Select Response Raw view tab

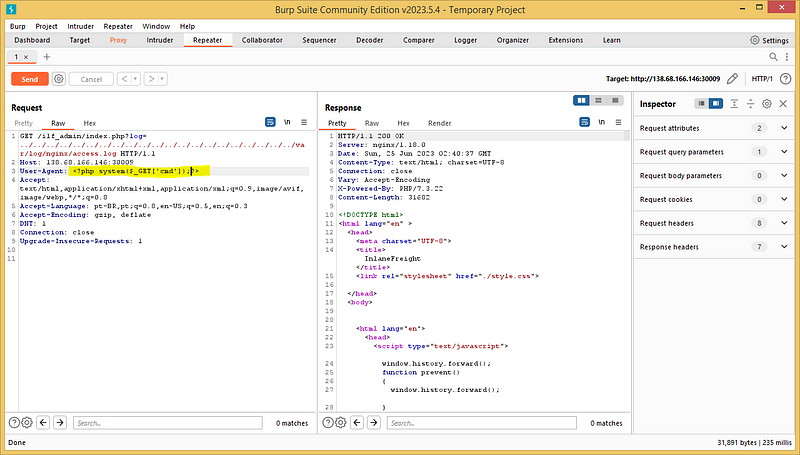pos(372,123)
